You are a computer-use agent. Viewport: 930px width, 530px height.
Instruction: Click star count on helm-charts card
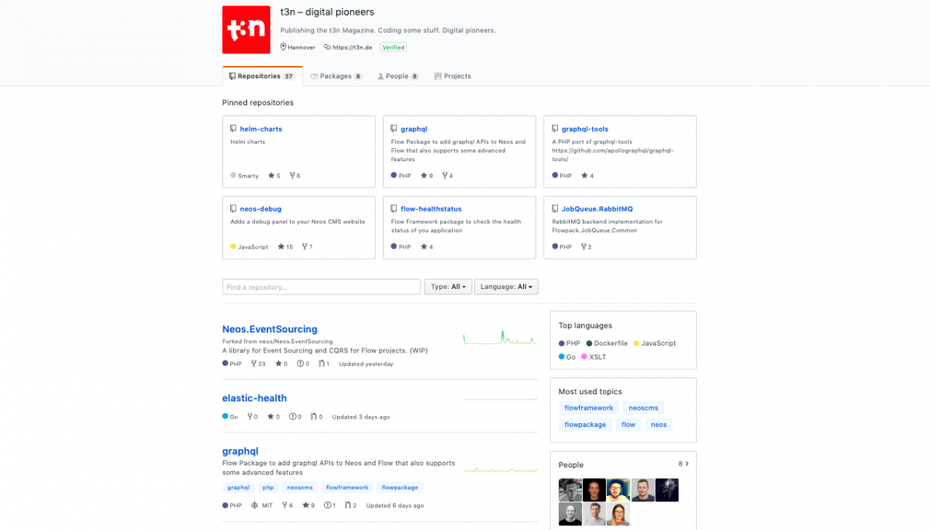click(274, 175)
